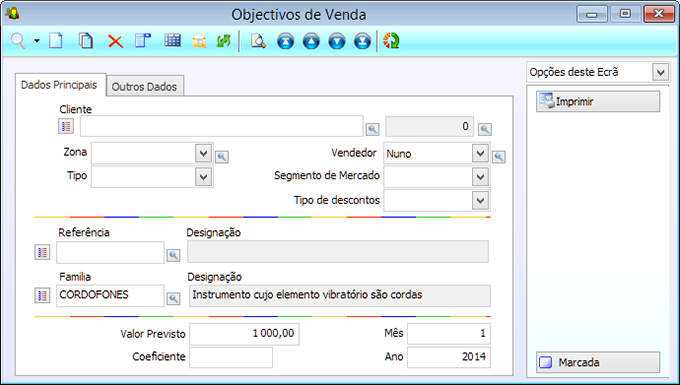Click the Ano field showing 2014

(449, 357)
